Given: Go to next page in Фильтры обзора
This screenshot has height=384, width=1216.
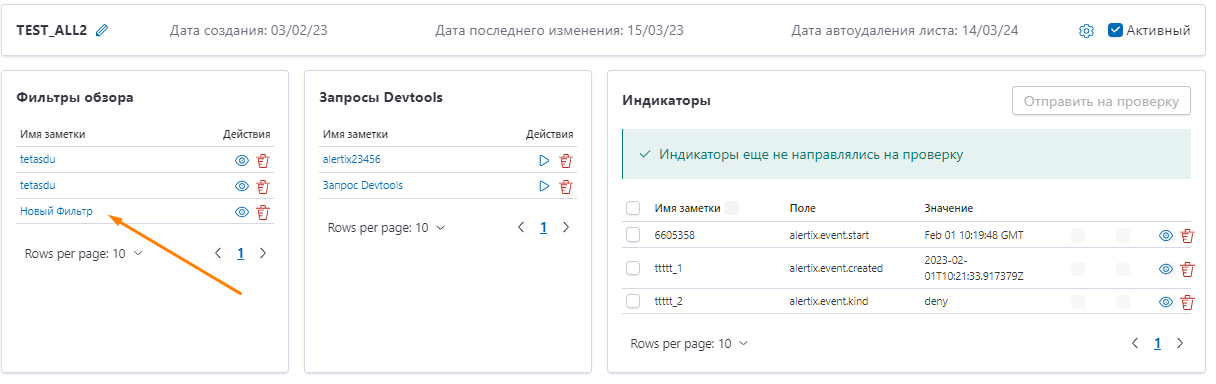Looking at the screenshot, I should [x=263, y=254].
